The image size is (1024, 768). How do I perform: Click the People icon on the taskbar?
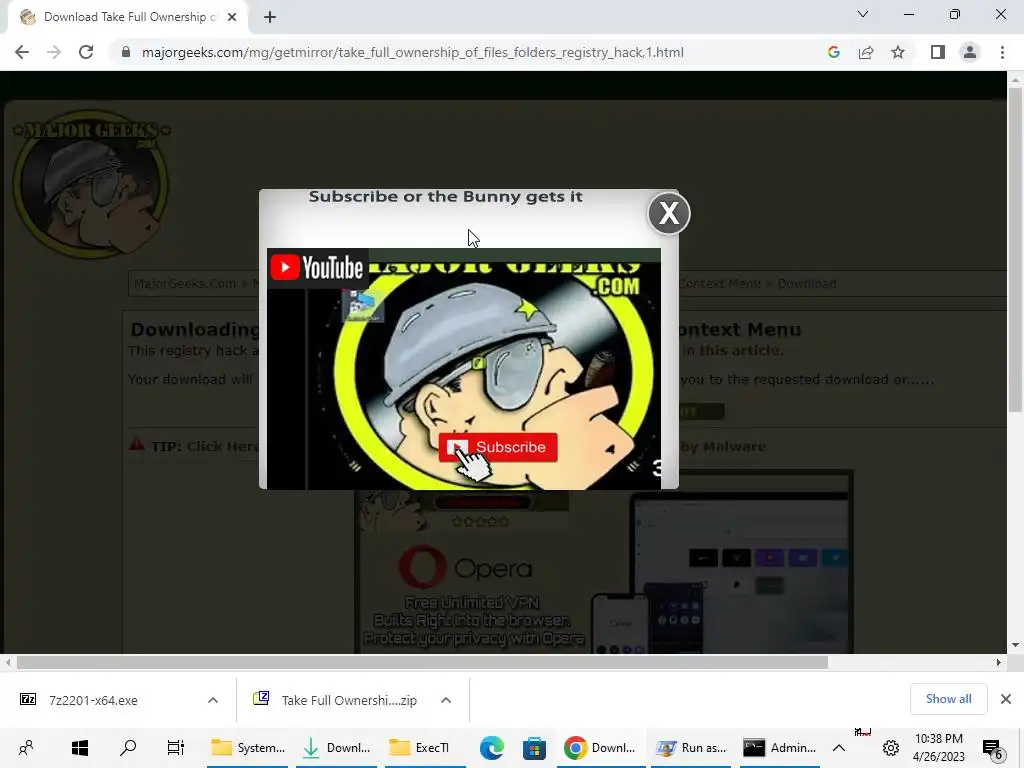point(26,748)
